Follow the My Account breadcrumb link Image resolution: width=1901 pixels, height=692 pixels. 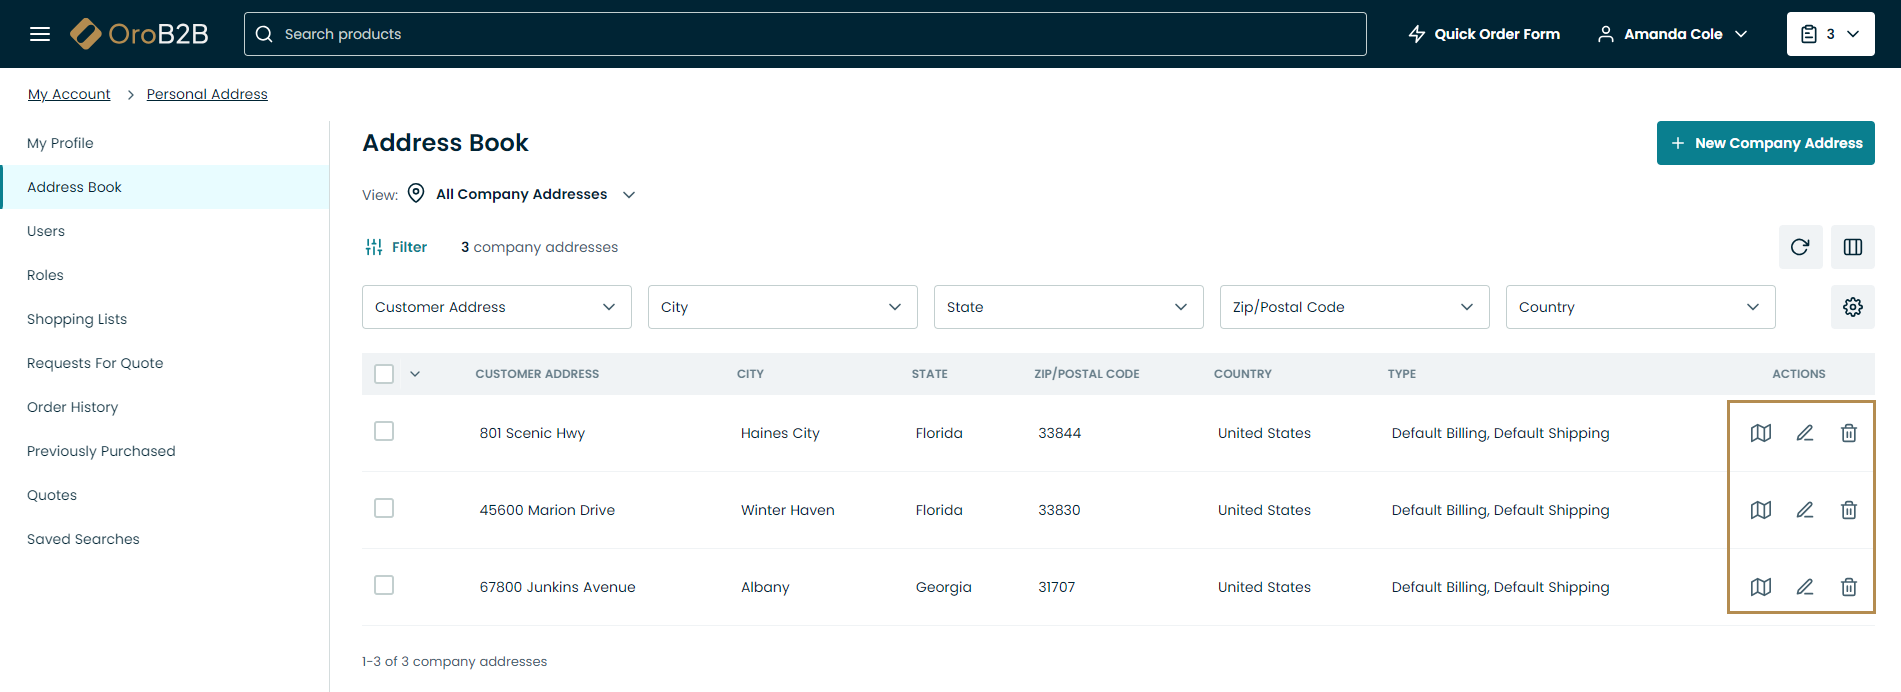click(x=69, y=94)
